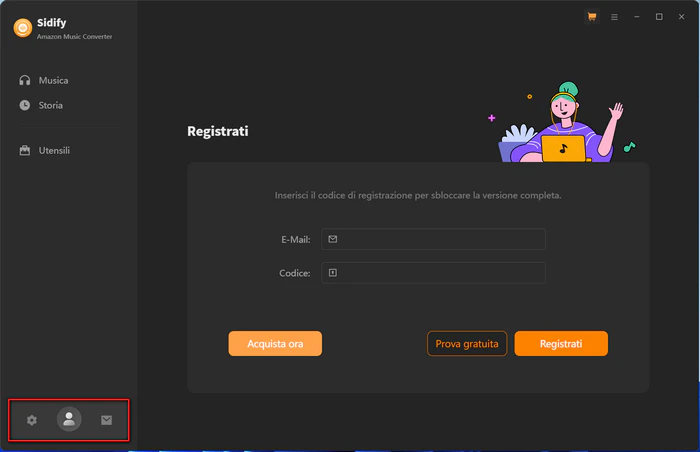Minimize the Sidify window
The image size is (700, 452).
point(637,17)
